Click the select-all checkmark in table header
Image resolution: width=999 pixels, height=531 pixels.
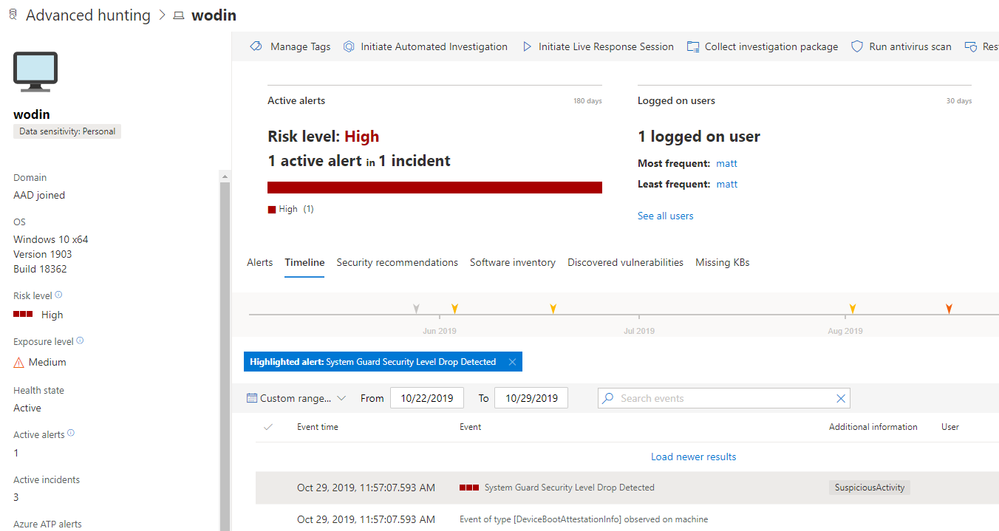pyautogui.click(x=268, y=426)
